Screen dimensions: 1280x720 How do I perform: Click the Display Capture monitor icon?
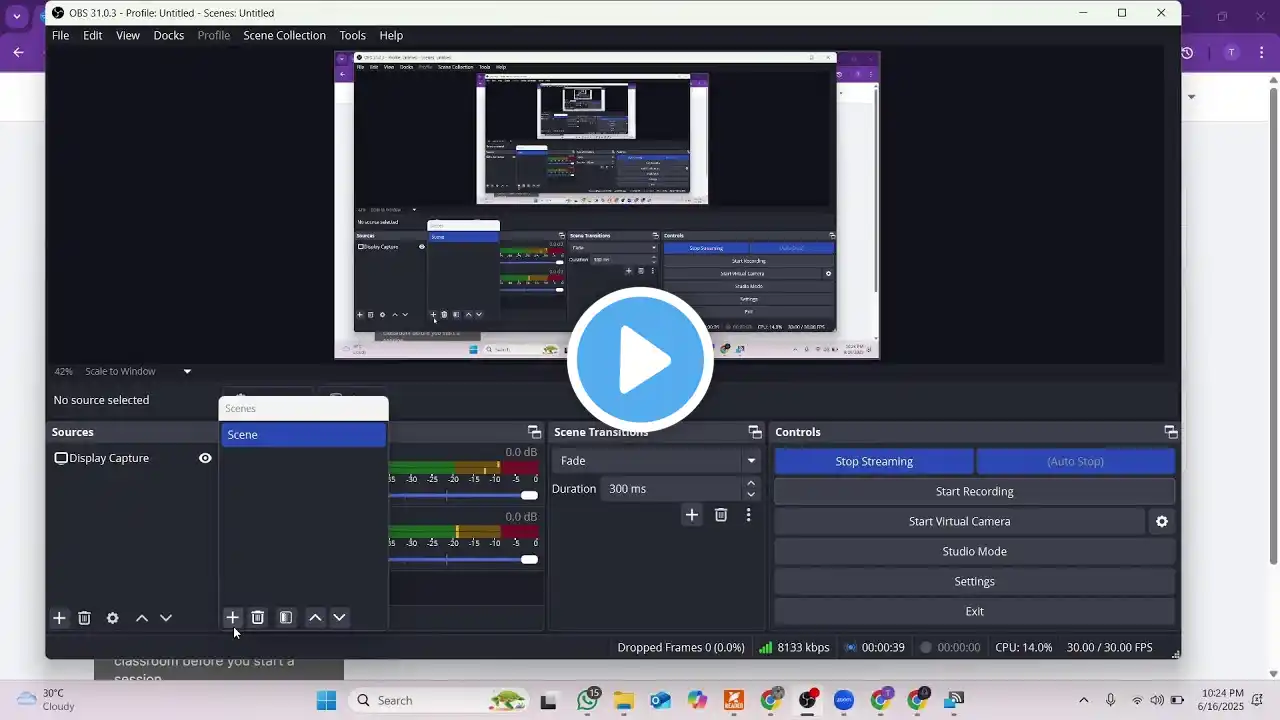click(61, 458)
